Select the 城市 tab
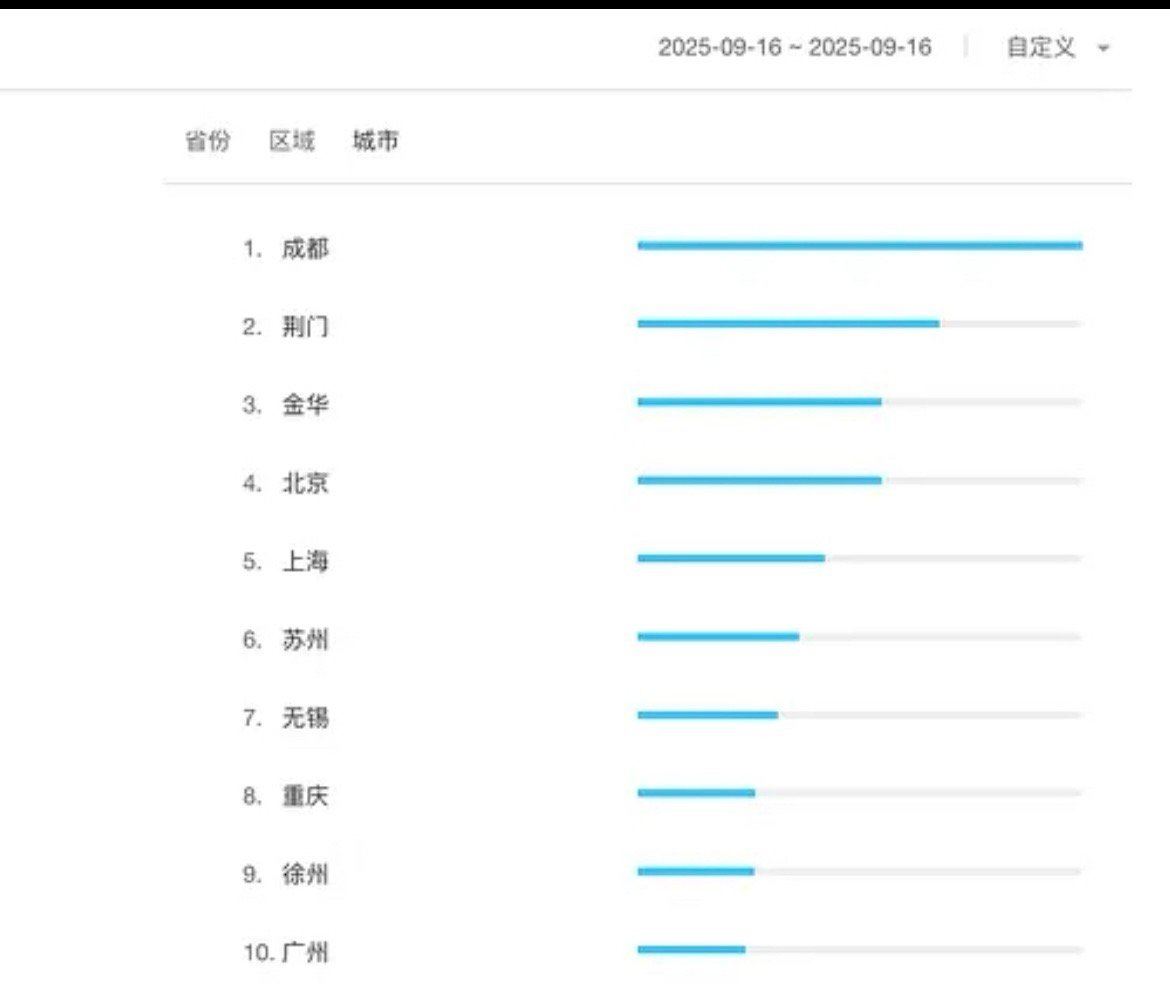The image size is (1170, 1008). 375,140
